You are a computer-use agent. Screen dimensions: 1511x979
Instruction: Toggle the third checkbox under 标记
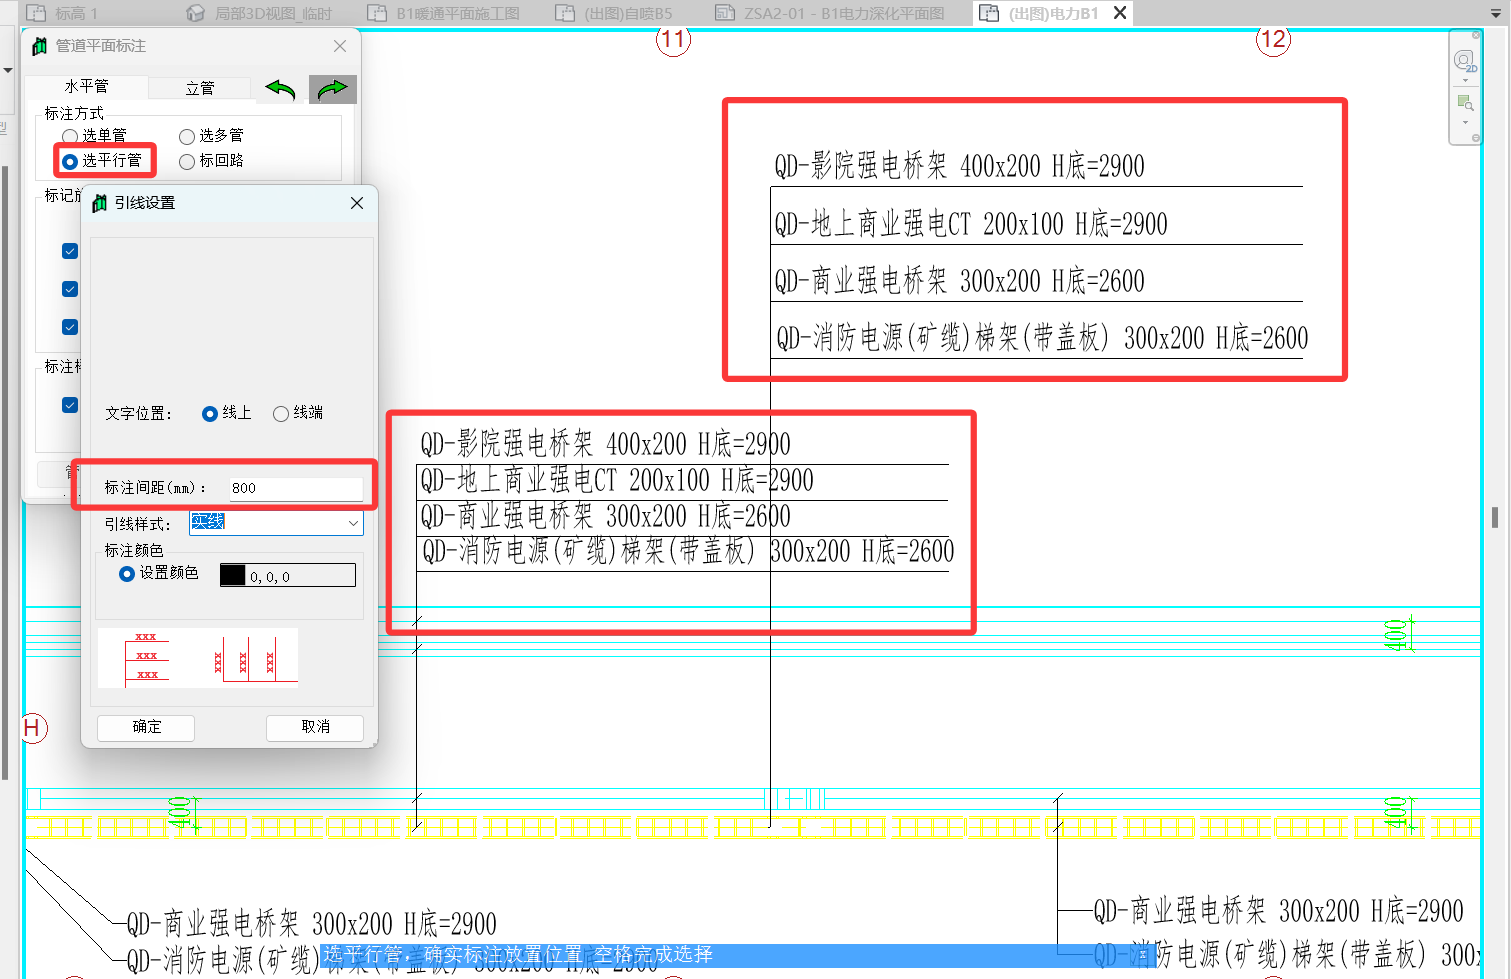pyautogui.click(x=70, y=327)
